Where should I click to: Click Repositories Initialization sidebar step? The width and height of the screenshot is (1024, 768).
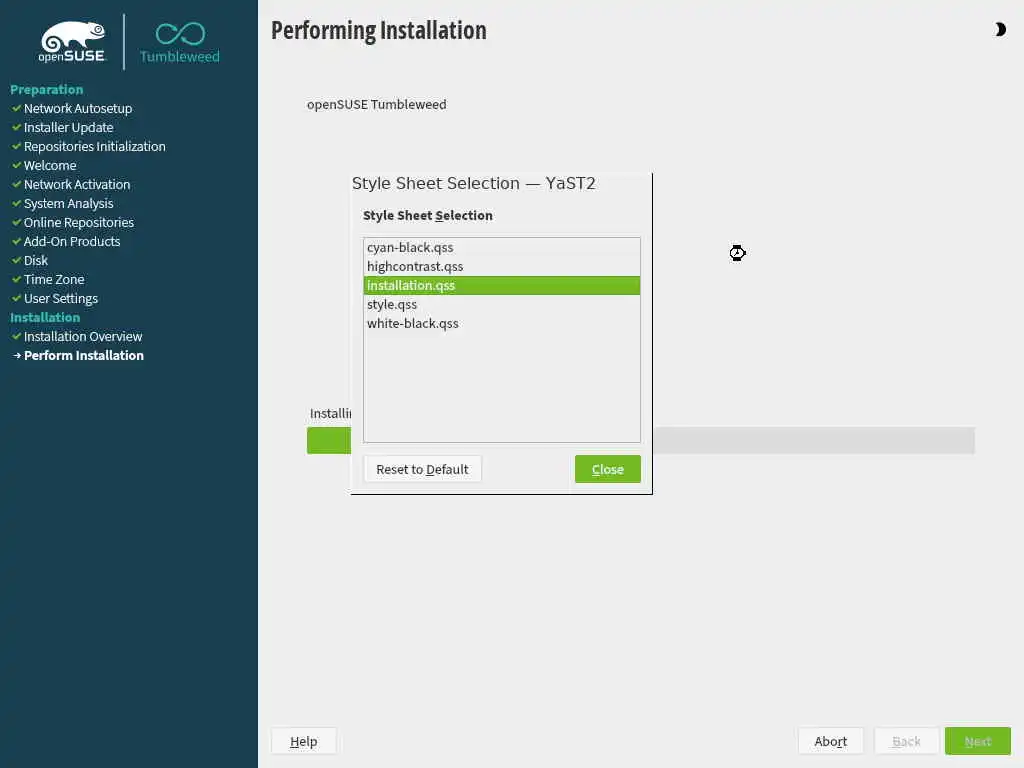(95, 146)
